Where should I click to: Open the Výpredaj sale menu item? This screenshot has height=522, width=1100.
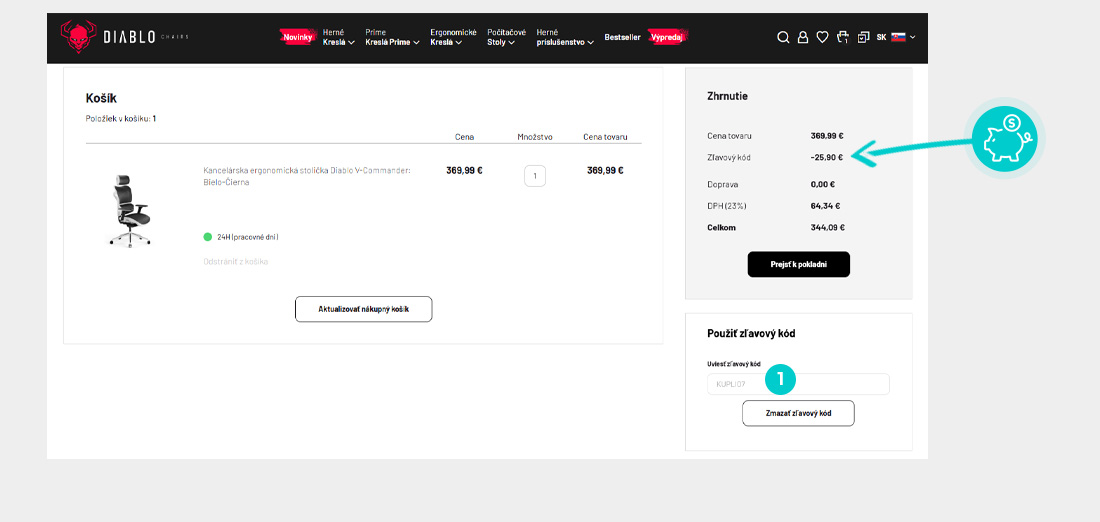667,37
